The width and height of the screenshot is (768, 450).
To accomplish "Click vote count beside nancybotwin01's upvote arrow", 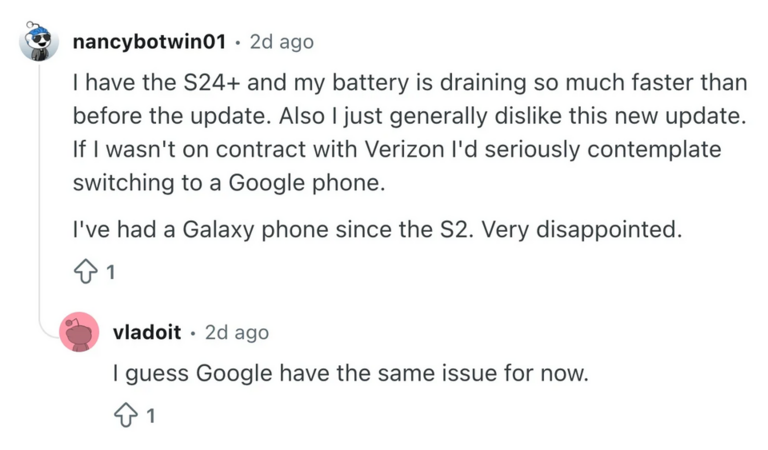I will pos(111,272).
